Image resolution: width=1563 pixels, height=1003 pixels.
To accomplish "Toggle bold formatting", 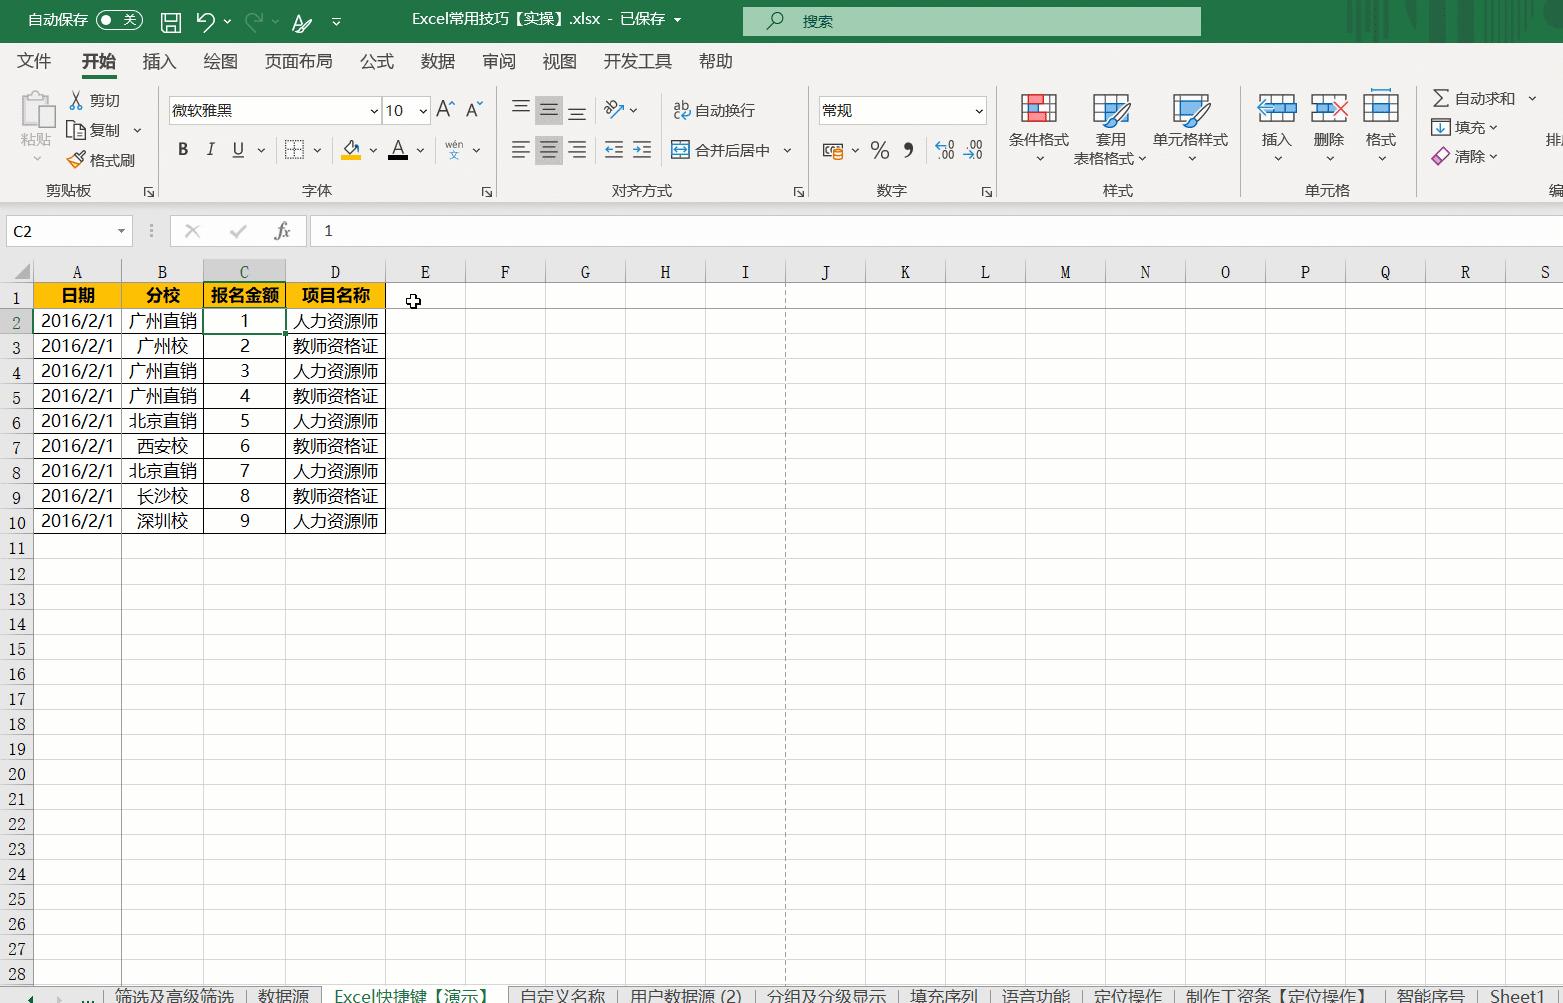I will pos(182,149).
